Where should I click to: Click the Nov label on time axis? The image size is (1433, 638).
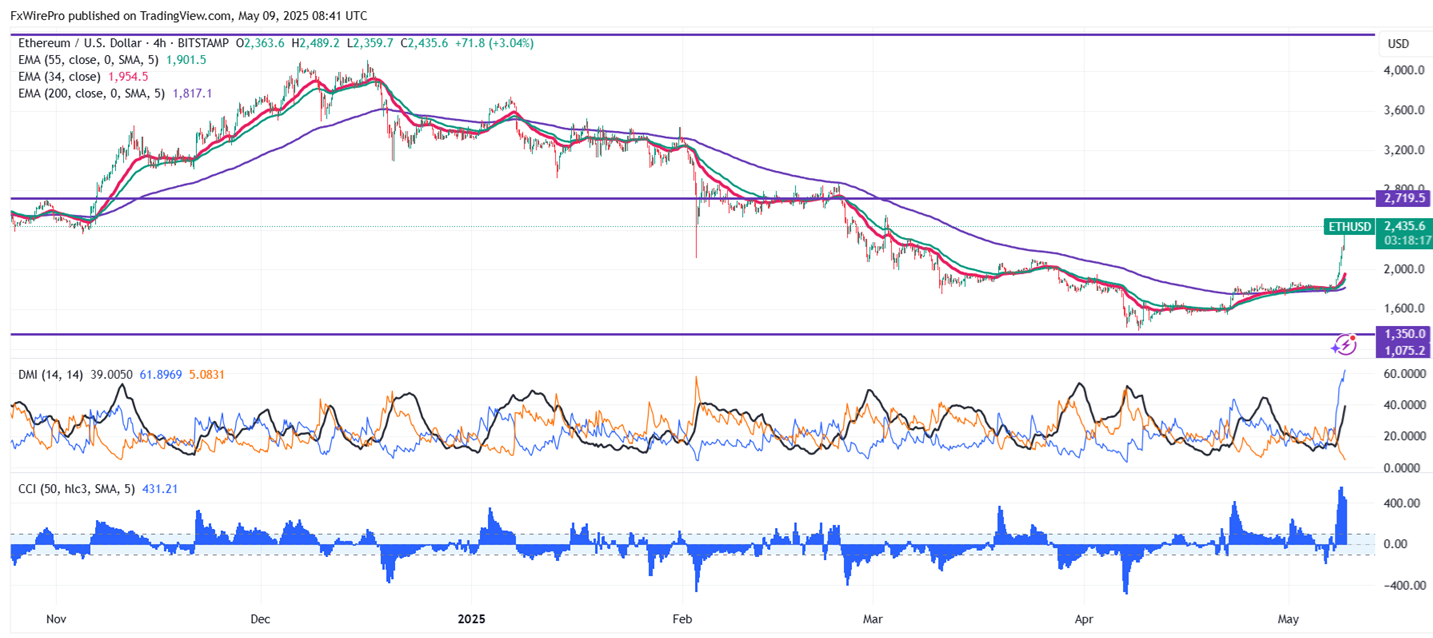coord(57,619)
